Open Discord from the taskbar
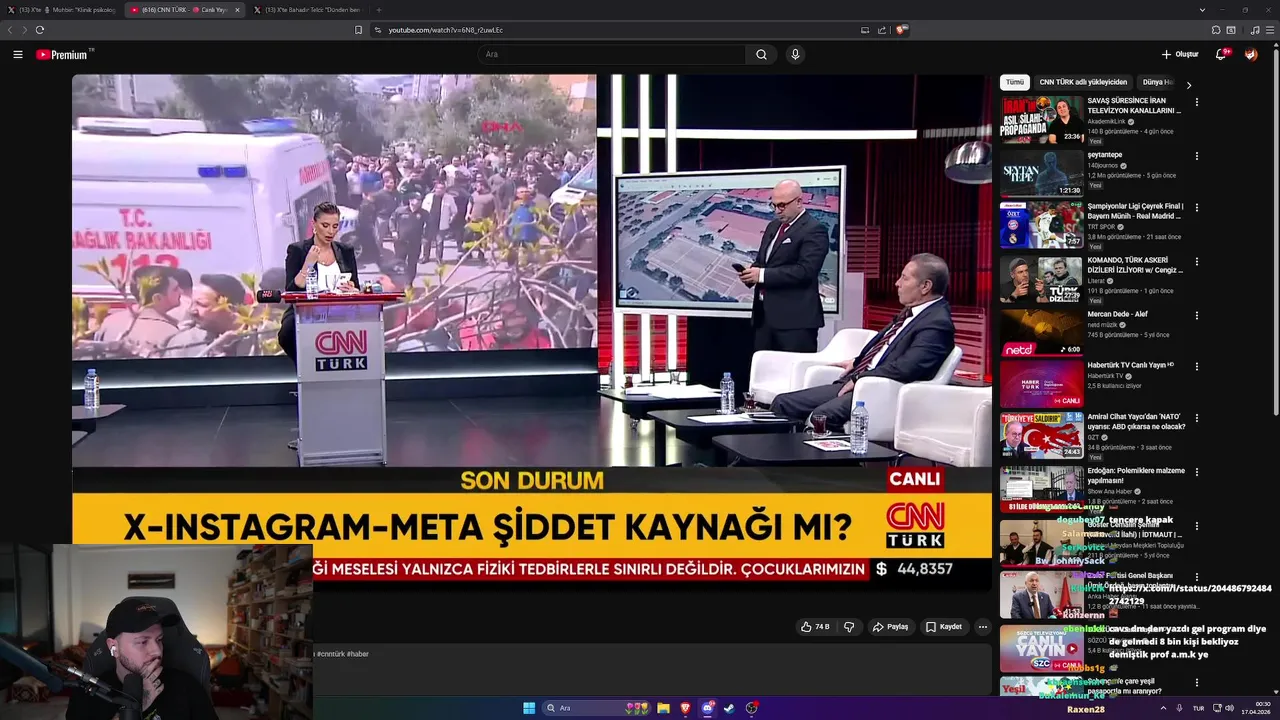The width and height of the screenshot is (1280, 720). point(708,708)
